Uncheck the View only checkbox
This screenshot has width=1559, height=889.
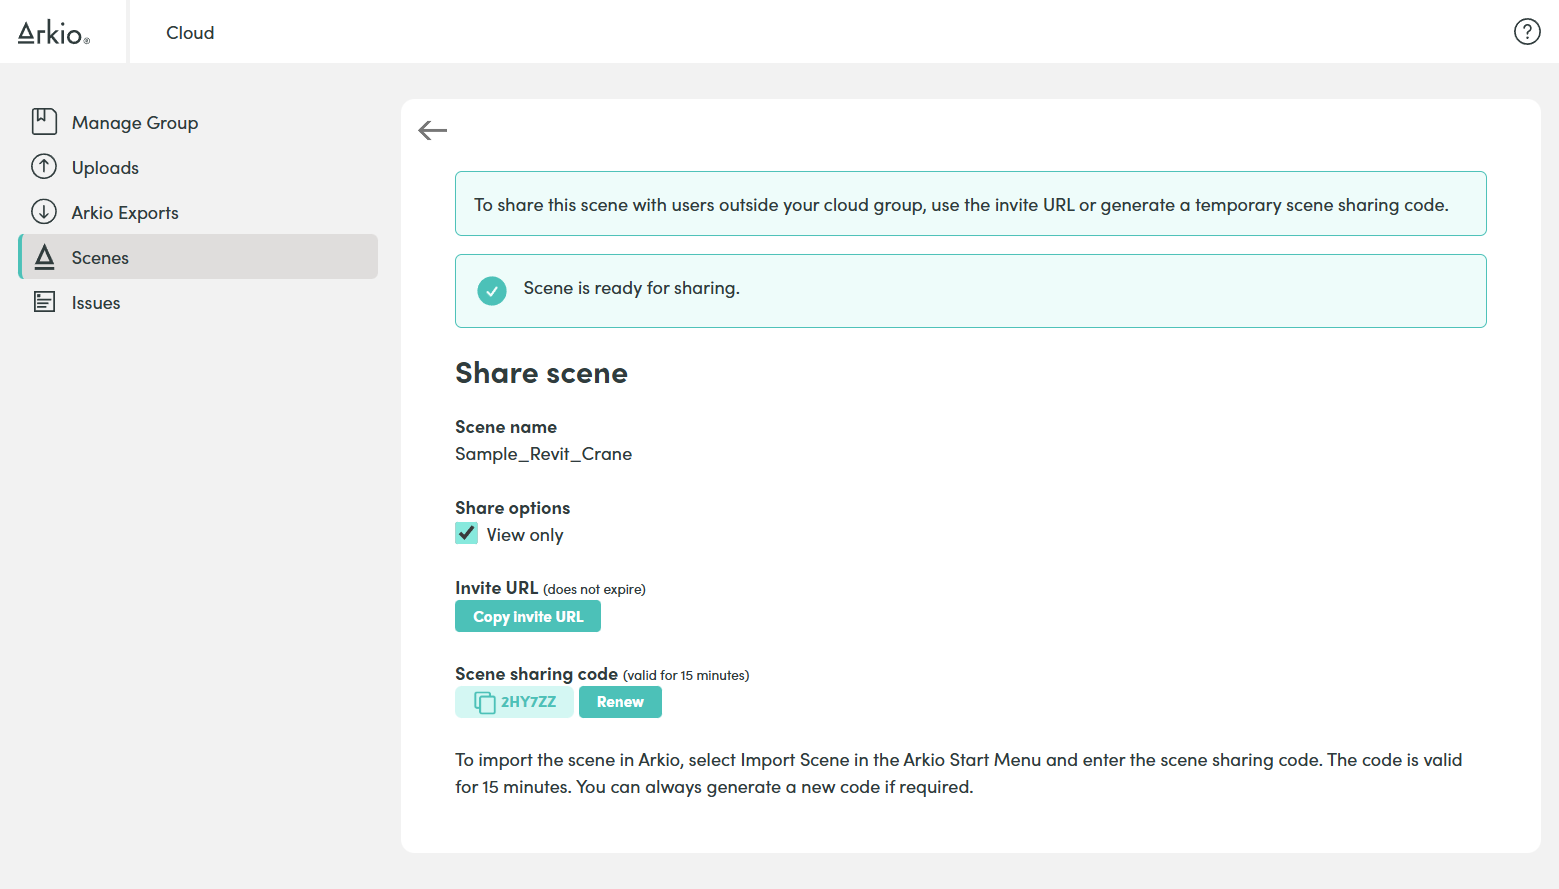tap(466, 533)
